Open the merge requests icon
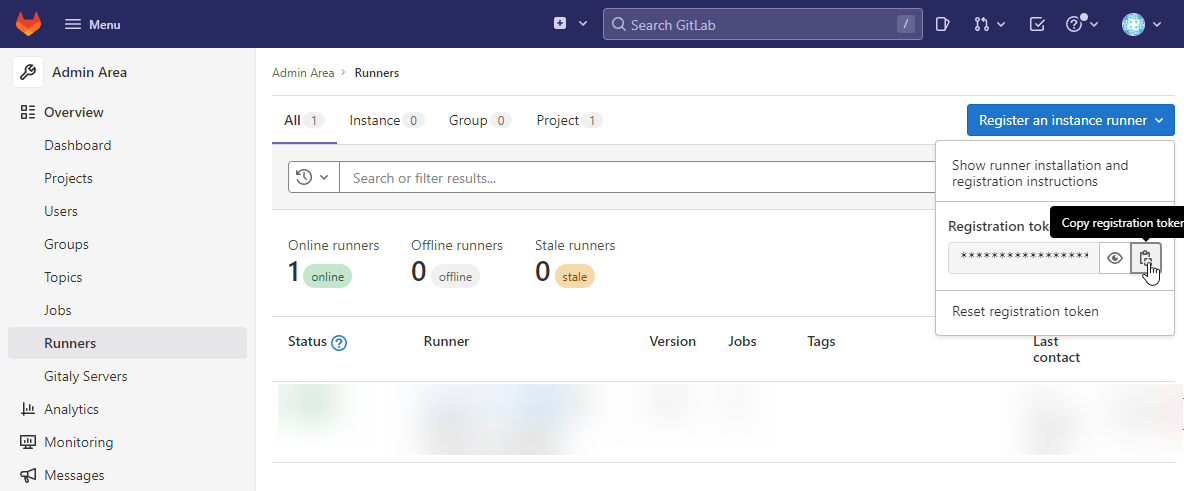Screen dimensions: 1184x491 click(982, 24)
